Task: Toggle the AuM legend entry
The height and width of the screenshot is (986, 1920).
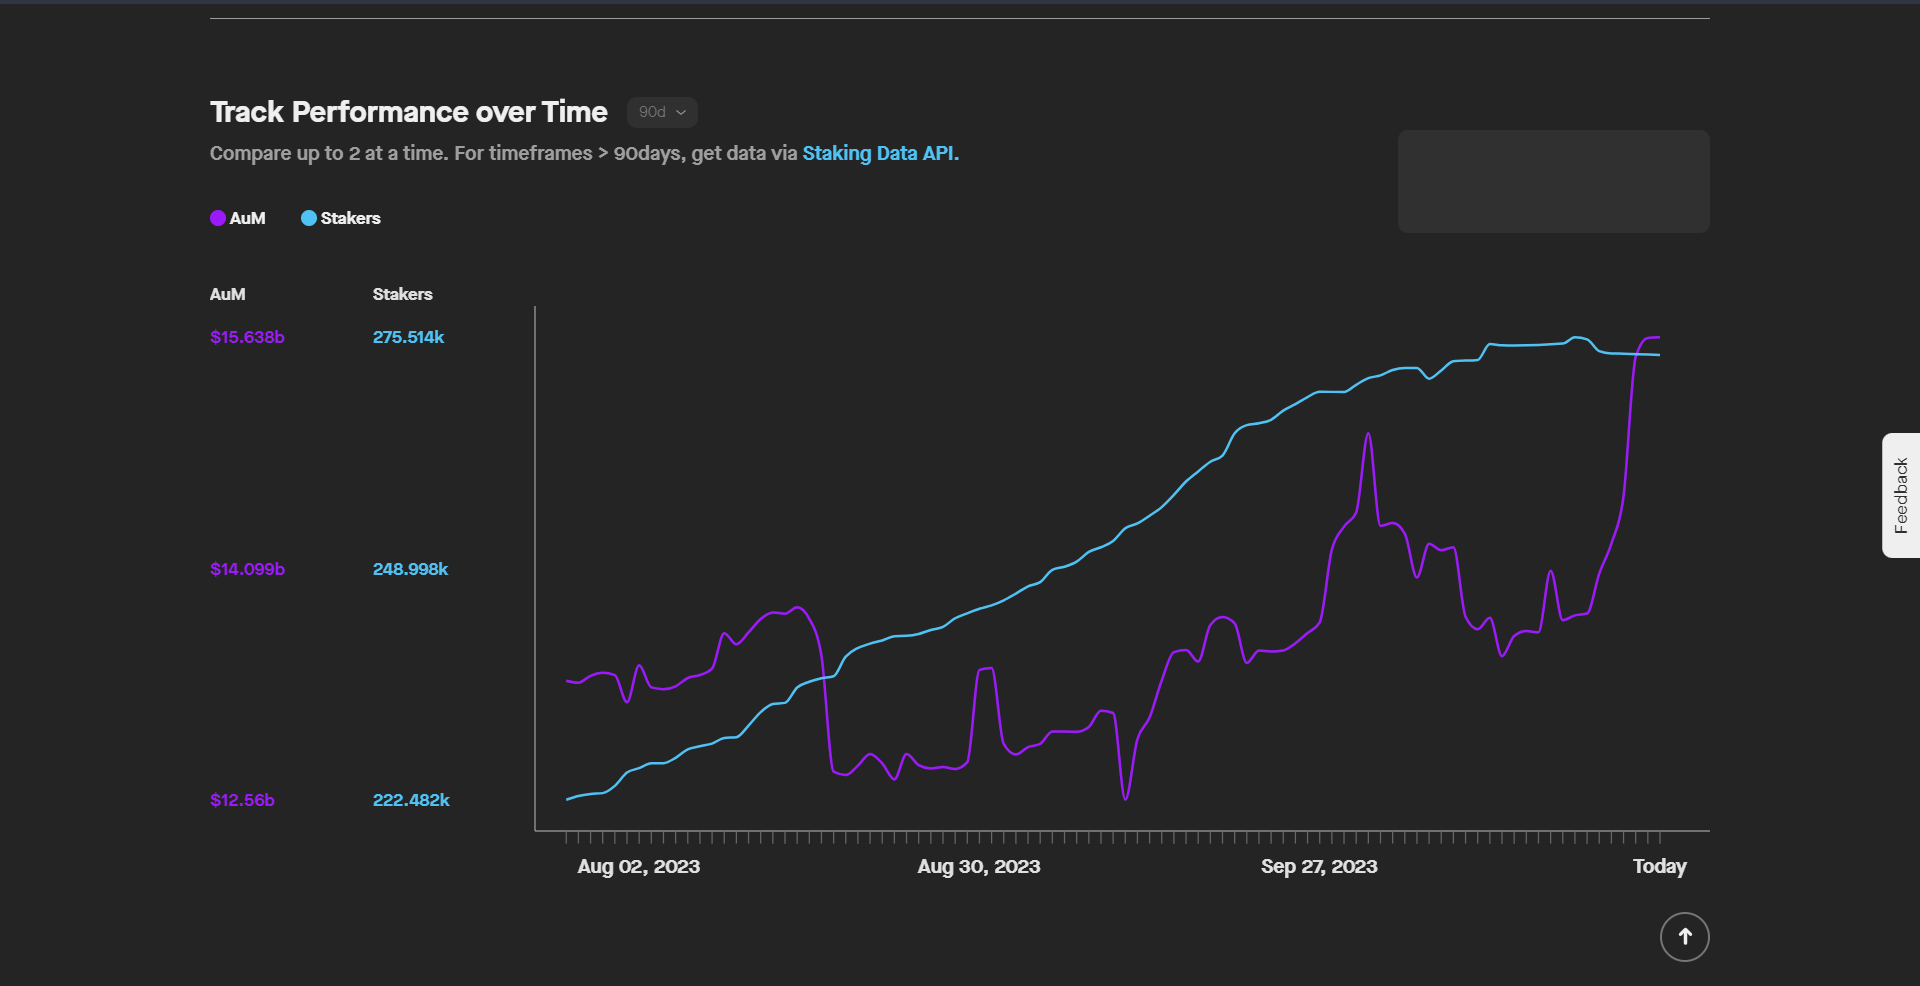Action: tap(238, 218)
